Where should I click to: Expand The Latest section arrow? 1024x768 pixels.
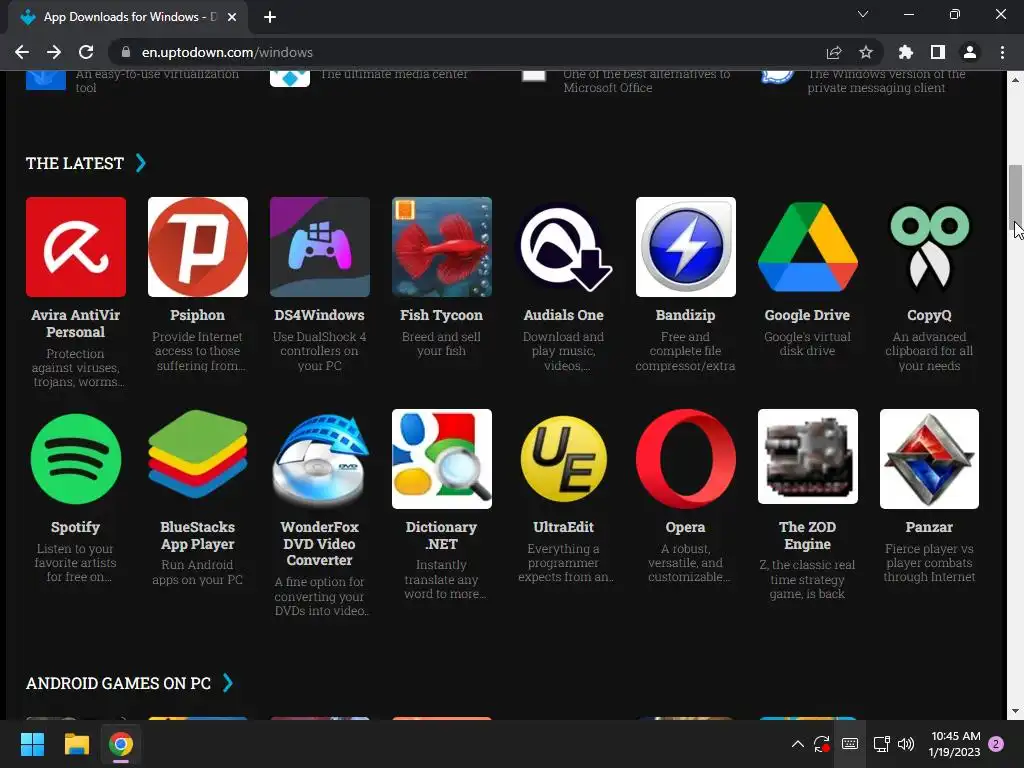point(140,163)
